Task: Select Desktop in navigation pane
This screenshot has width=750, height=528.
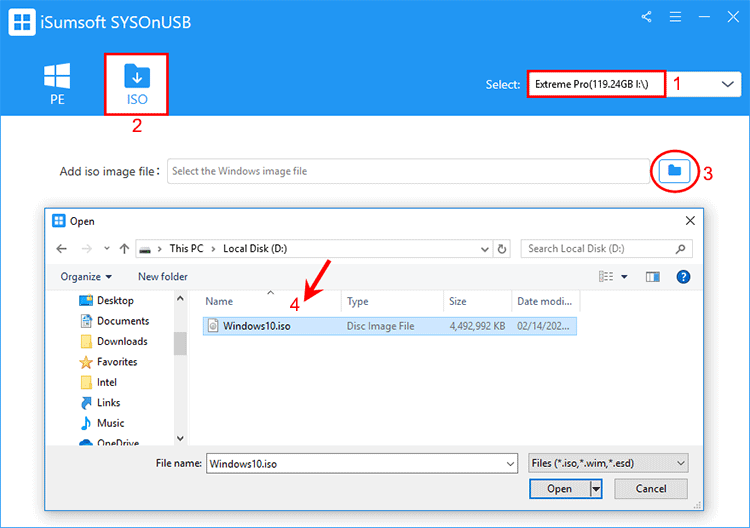Action: tap(107, 300)
